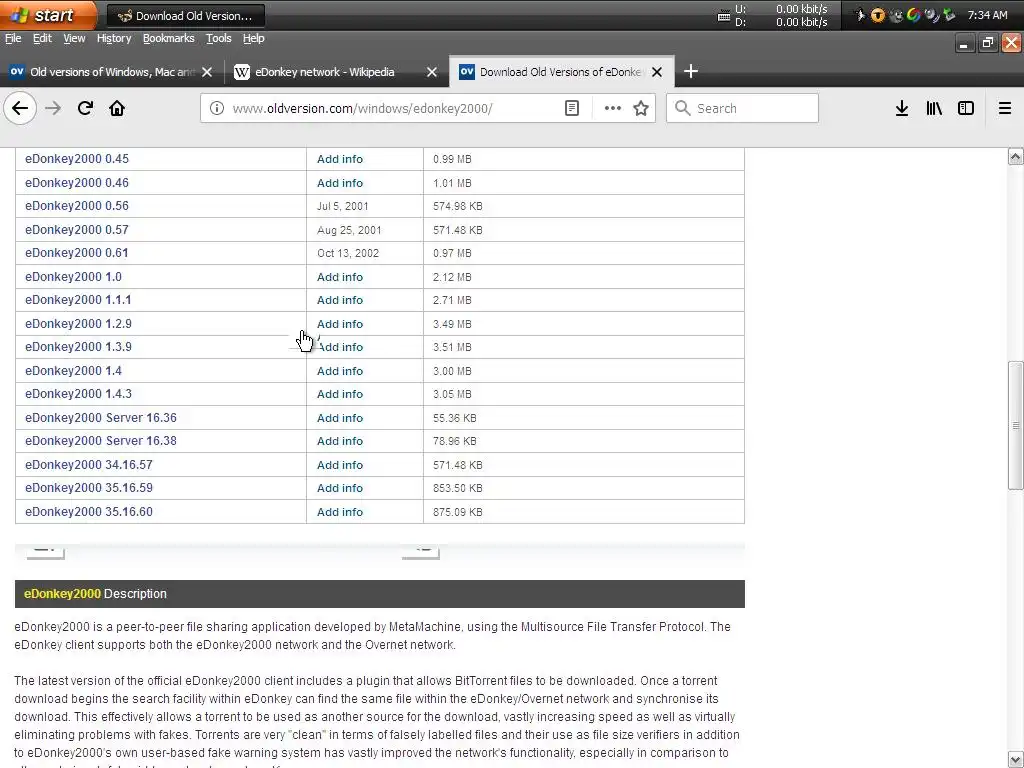Screen dimensions: 1024x768
Task: Open the browser home page
Action: point(117,108)
